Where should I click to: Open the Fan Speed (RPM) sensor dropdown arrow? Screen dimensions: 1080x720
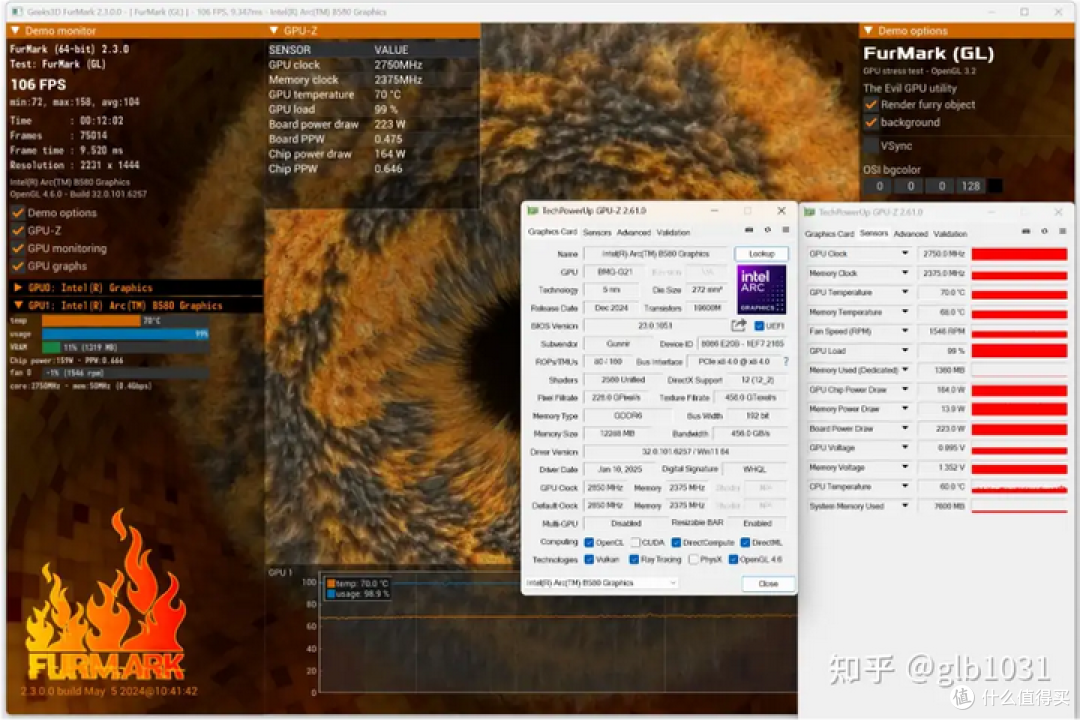click(x=905, y=331)
